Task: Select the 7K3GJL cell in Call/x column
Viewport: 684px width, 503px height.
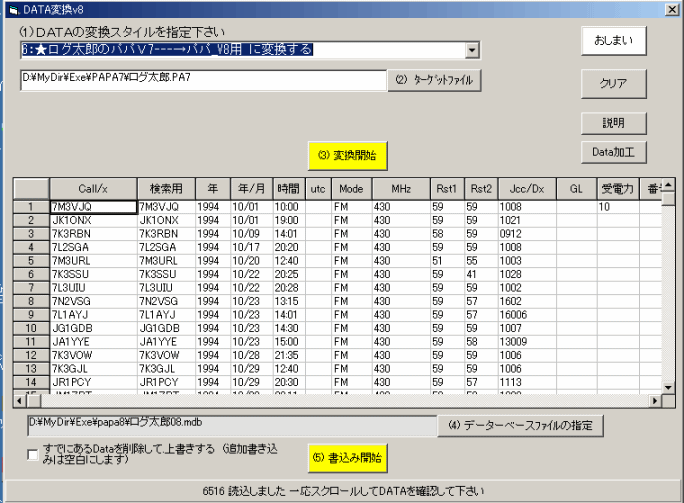Action: (93, 369)
